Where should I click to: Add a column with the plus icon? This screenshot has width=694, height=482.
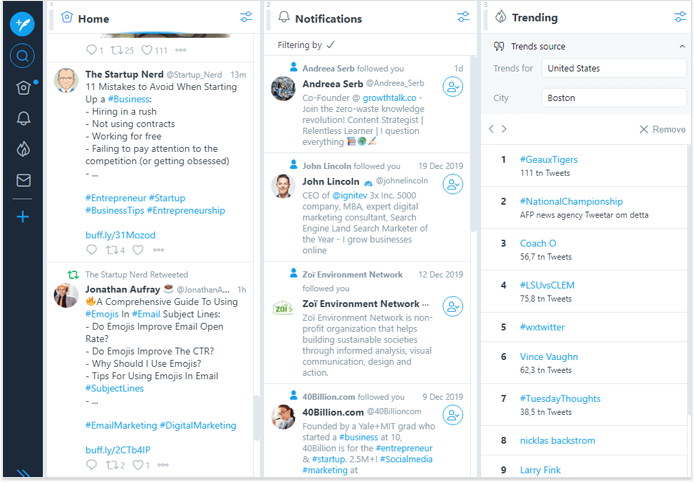(x=23, y=216)
